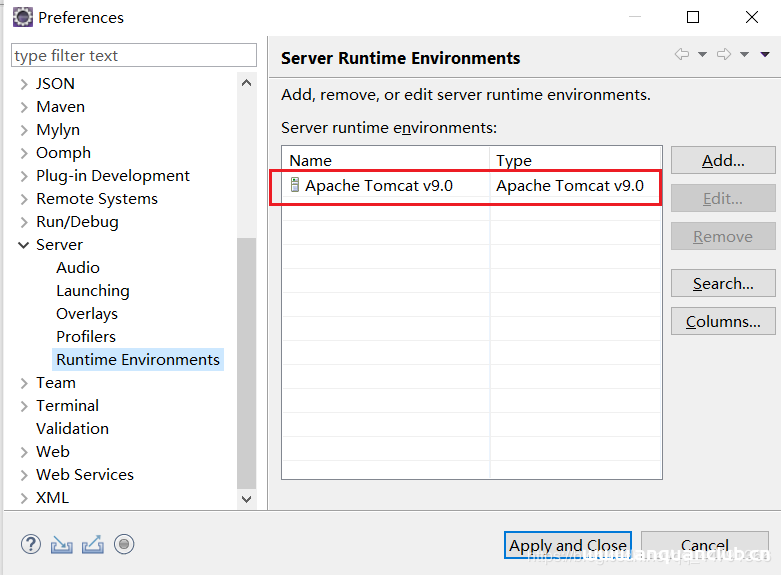Image resolution: width=781 pixels, height=575 pixels.
Task: Expand the Web Services tree node
Action: [24, 475]
